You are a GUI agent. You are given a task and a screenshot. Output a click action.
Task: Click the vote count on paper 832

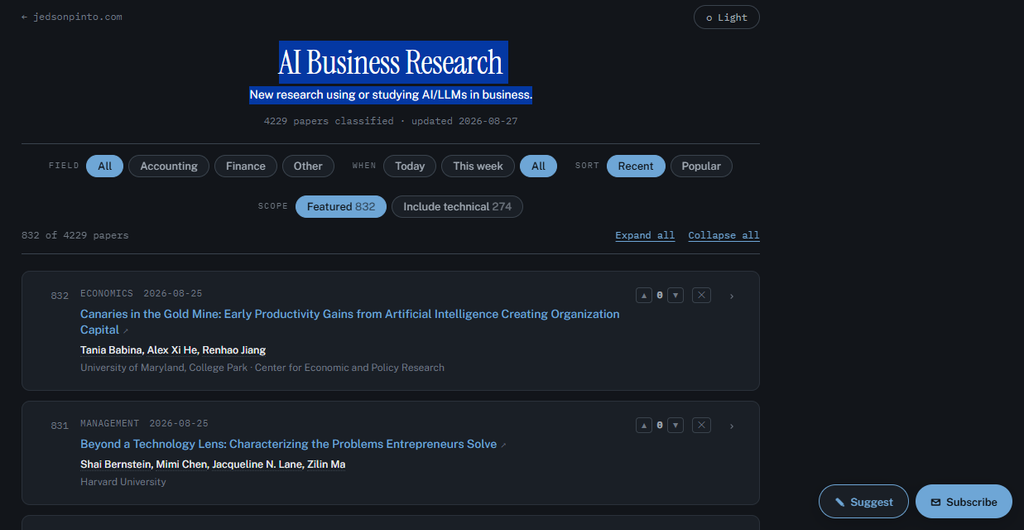click(660, 295)
